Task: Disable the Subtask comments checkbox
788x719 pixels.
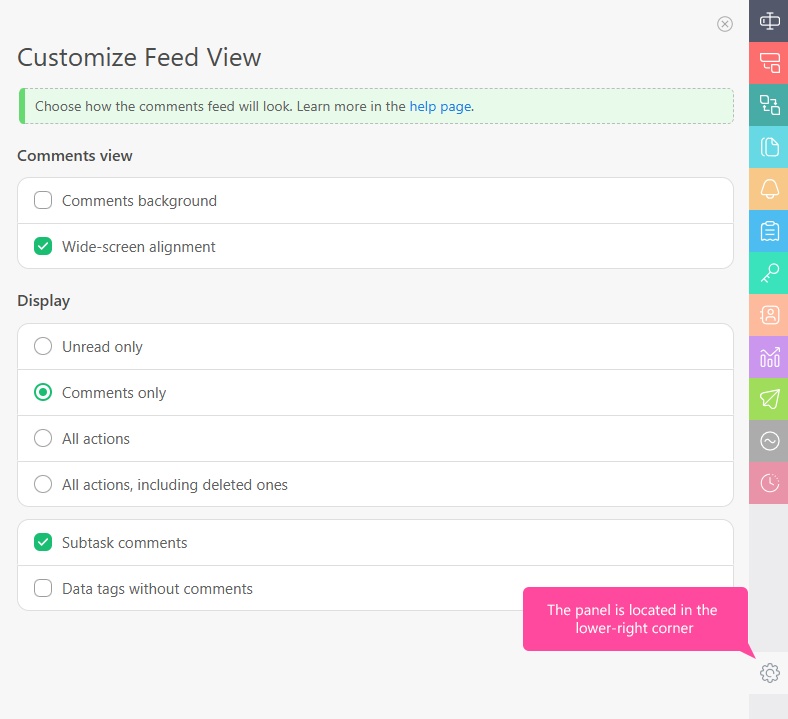Action: pyautogui.click(x=43, y=543)
